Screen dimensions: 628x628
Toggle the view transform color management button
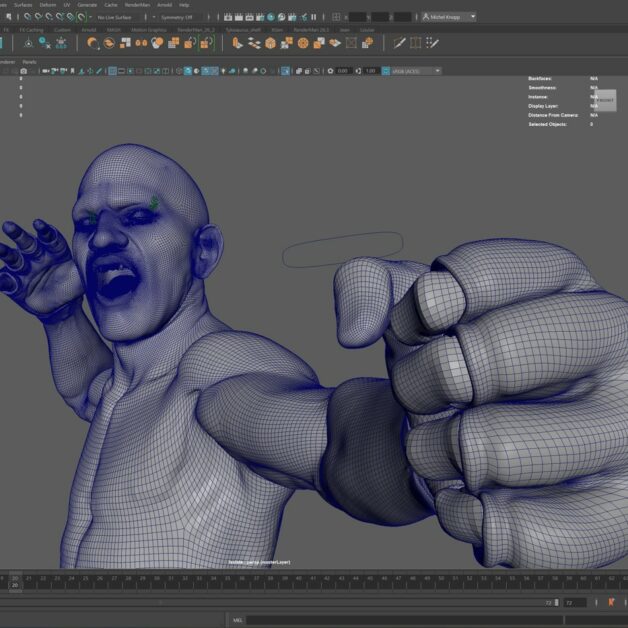(x=385, y=71)
